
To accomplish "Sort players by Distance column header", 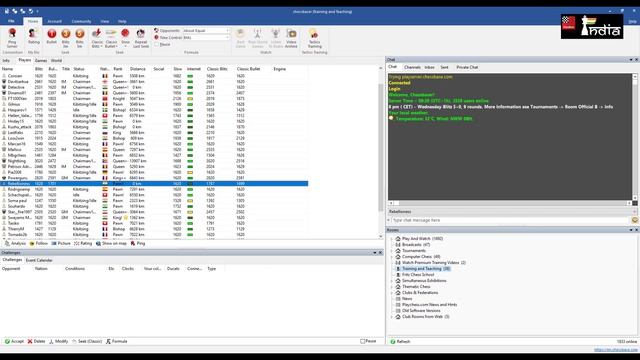I will (x=138, y=69).
